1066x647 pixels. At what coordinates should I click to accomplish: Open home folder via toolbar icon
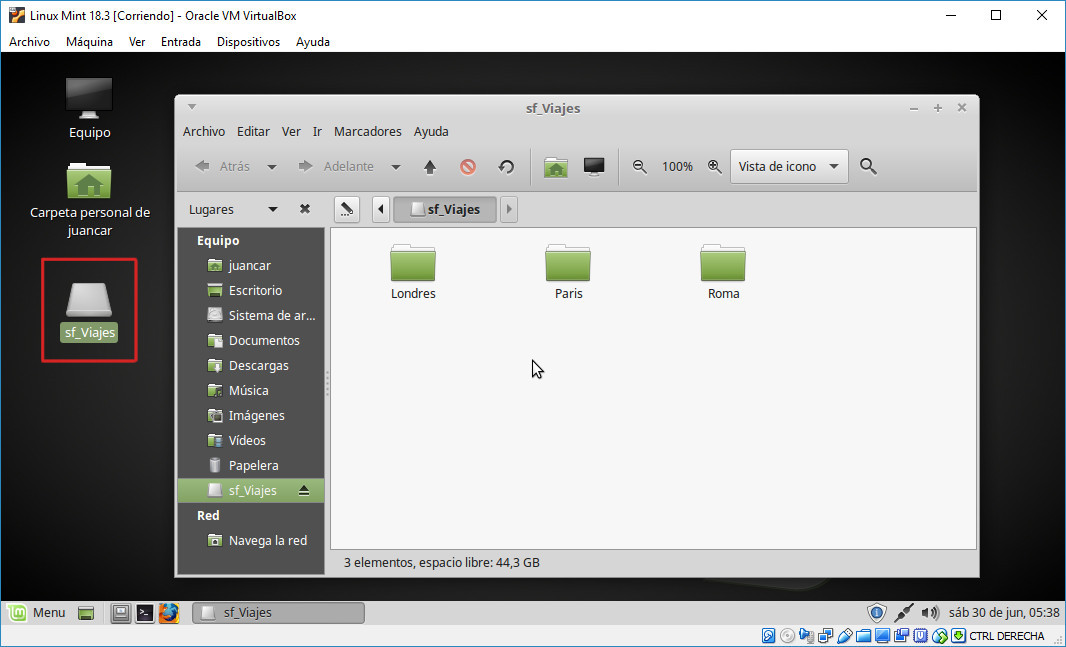click(556, 167)
